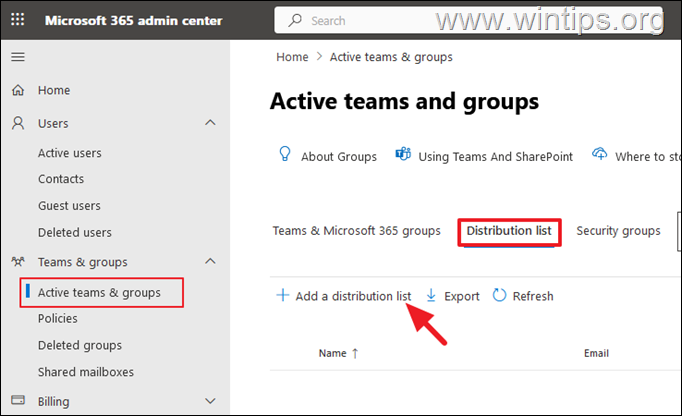This screenshot has height=416, width=682.
Task: Click the Refresh circular arrow icon
Action: click(x=499, y=295)
